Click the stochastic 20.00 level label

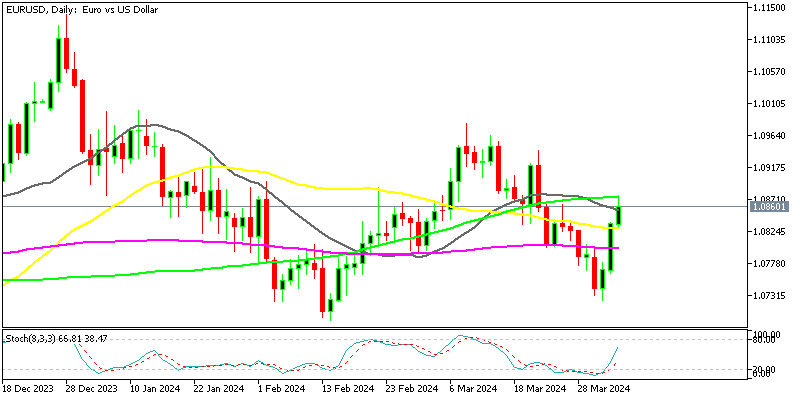[765, 370]
